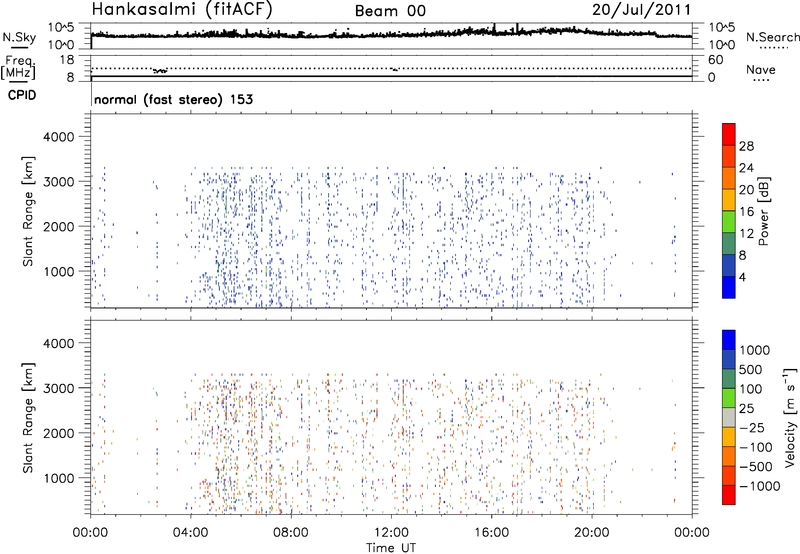This screenshot has width=800, height=554.
Task: Click the 'Power [dB]' colorbar label
Action: pos(764,211)
